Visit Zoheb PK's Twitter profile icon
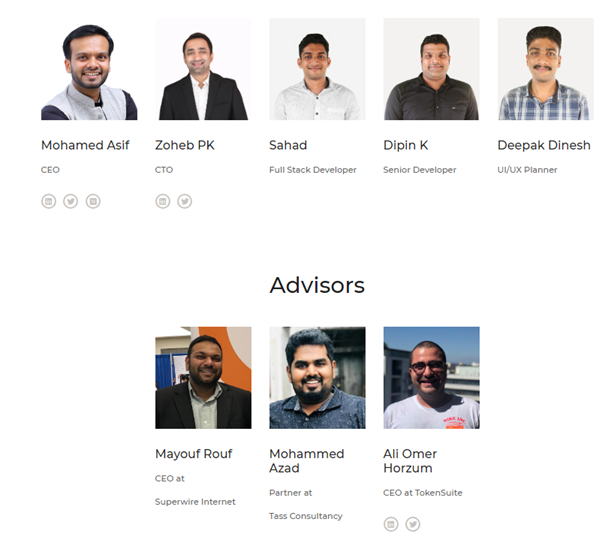This screenshot has height=558, width=605. [x=185, y=201]
